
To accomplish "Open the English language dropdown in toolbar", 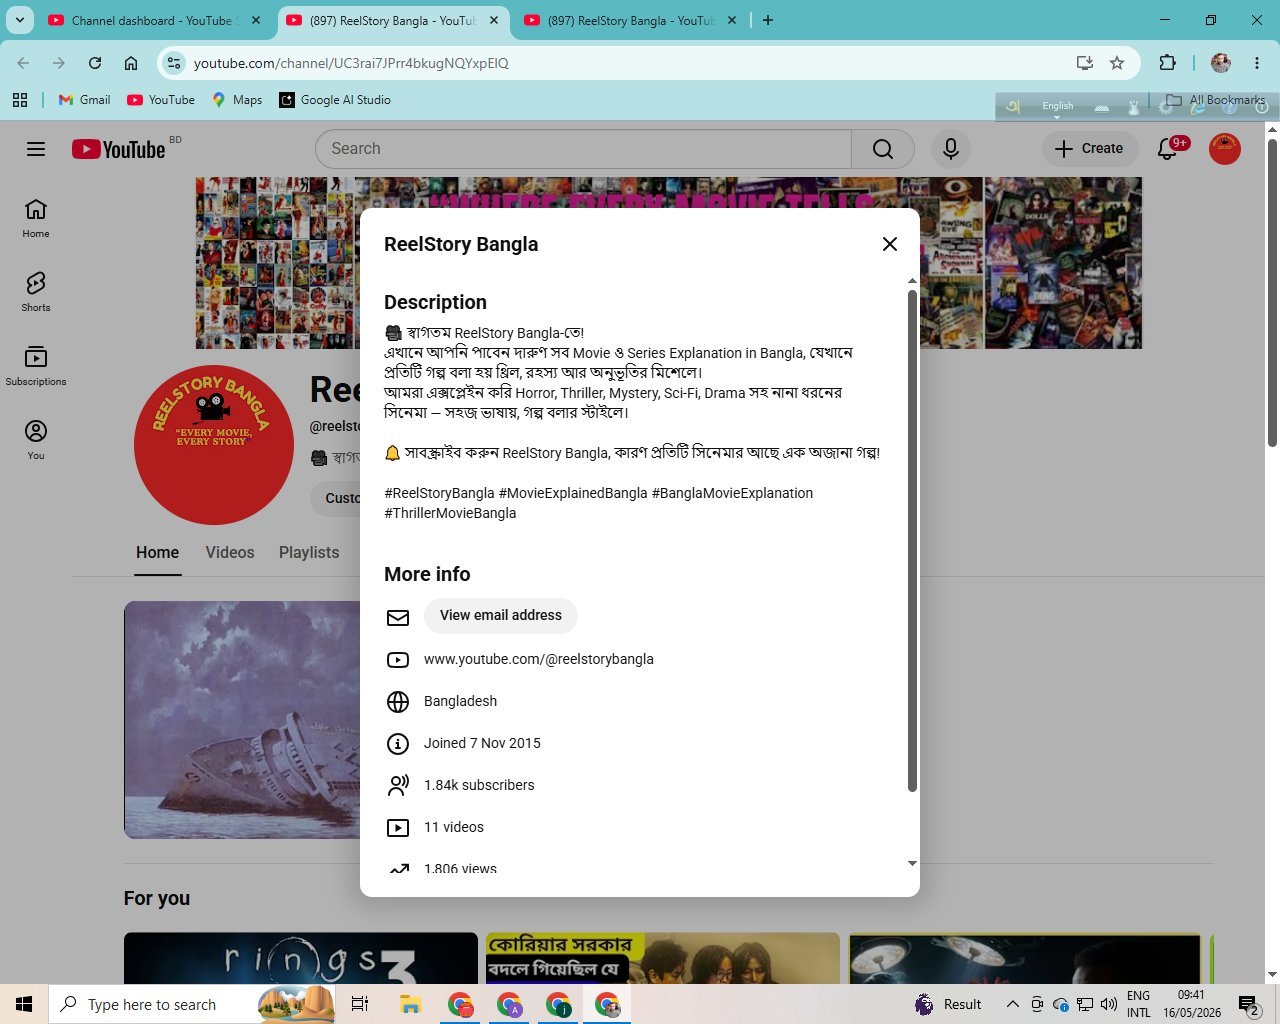I will click(x=1057, y=106).
